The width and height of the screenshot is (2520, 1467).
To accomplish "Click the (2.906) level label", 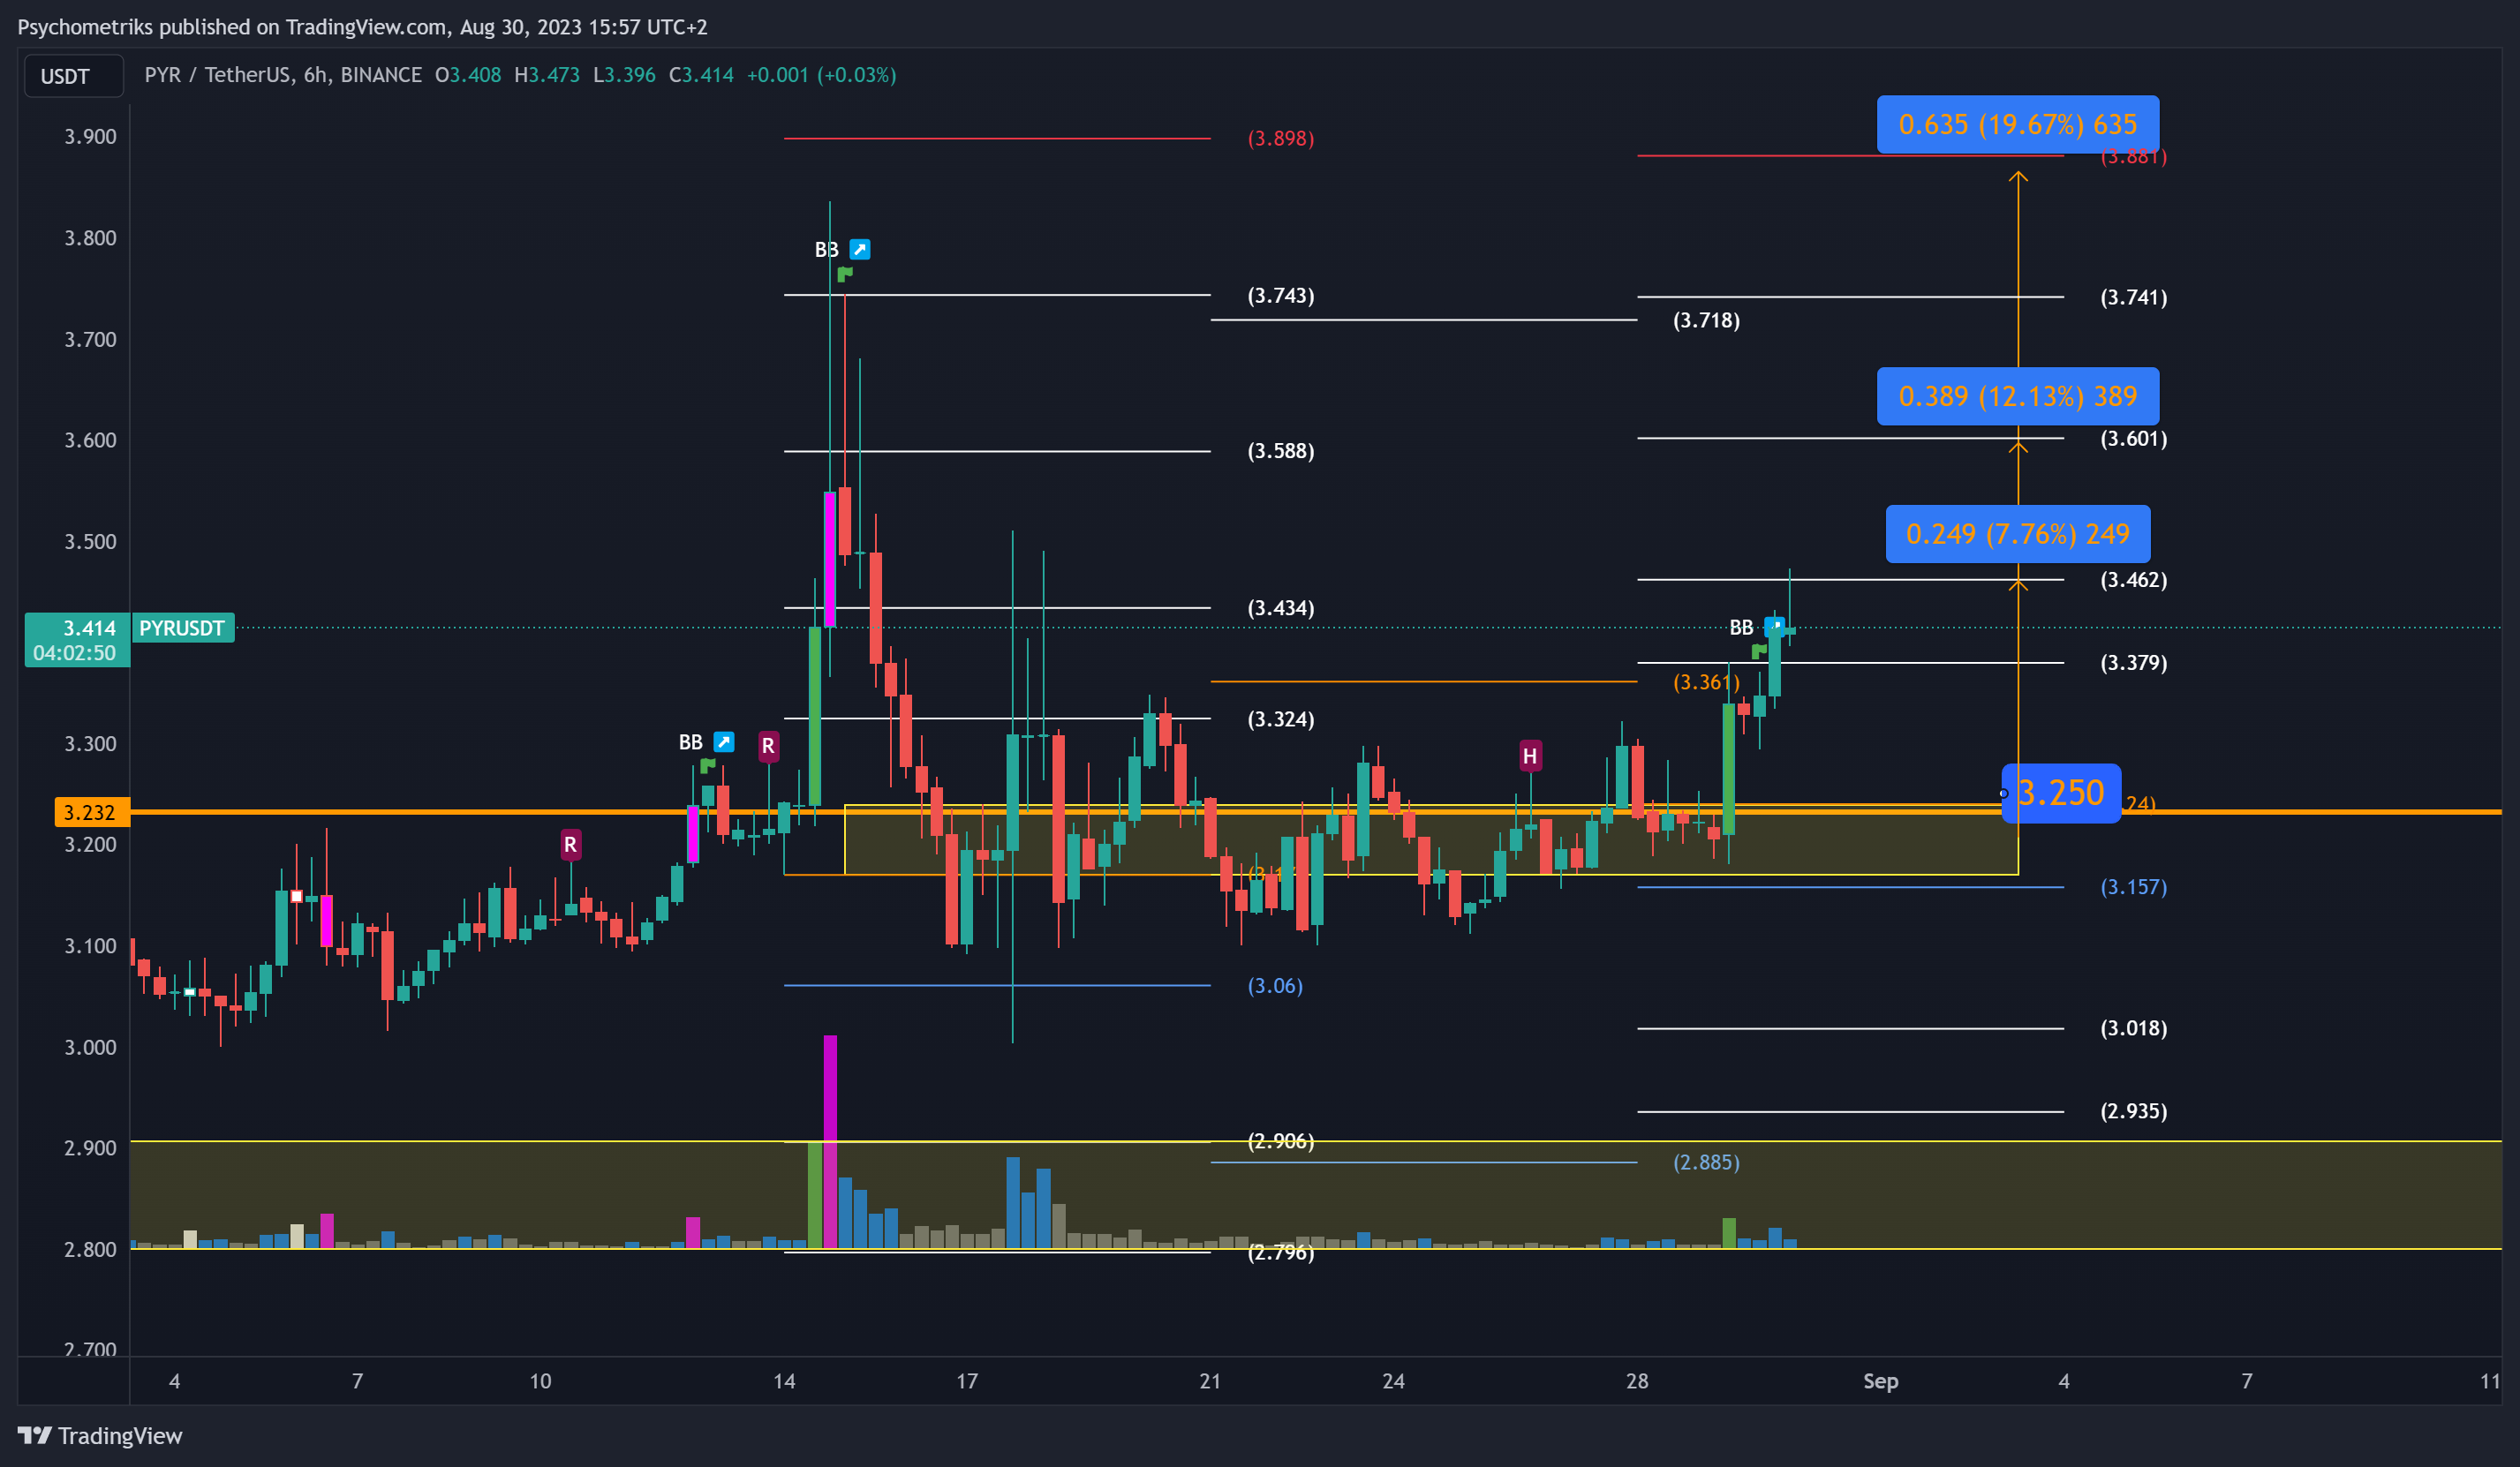I will pyautogui.click(x=1281, y=1141).
